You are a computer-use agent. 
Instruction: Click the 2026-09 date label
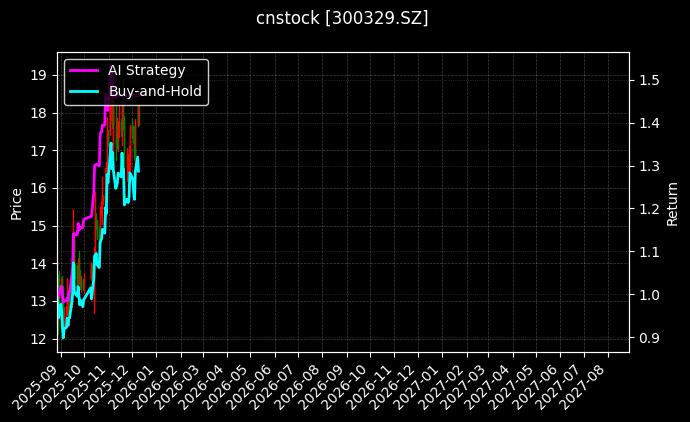pos(322,387)
